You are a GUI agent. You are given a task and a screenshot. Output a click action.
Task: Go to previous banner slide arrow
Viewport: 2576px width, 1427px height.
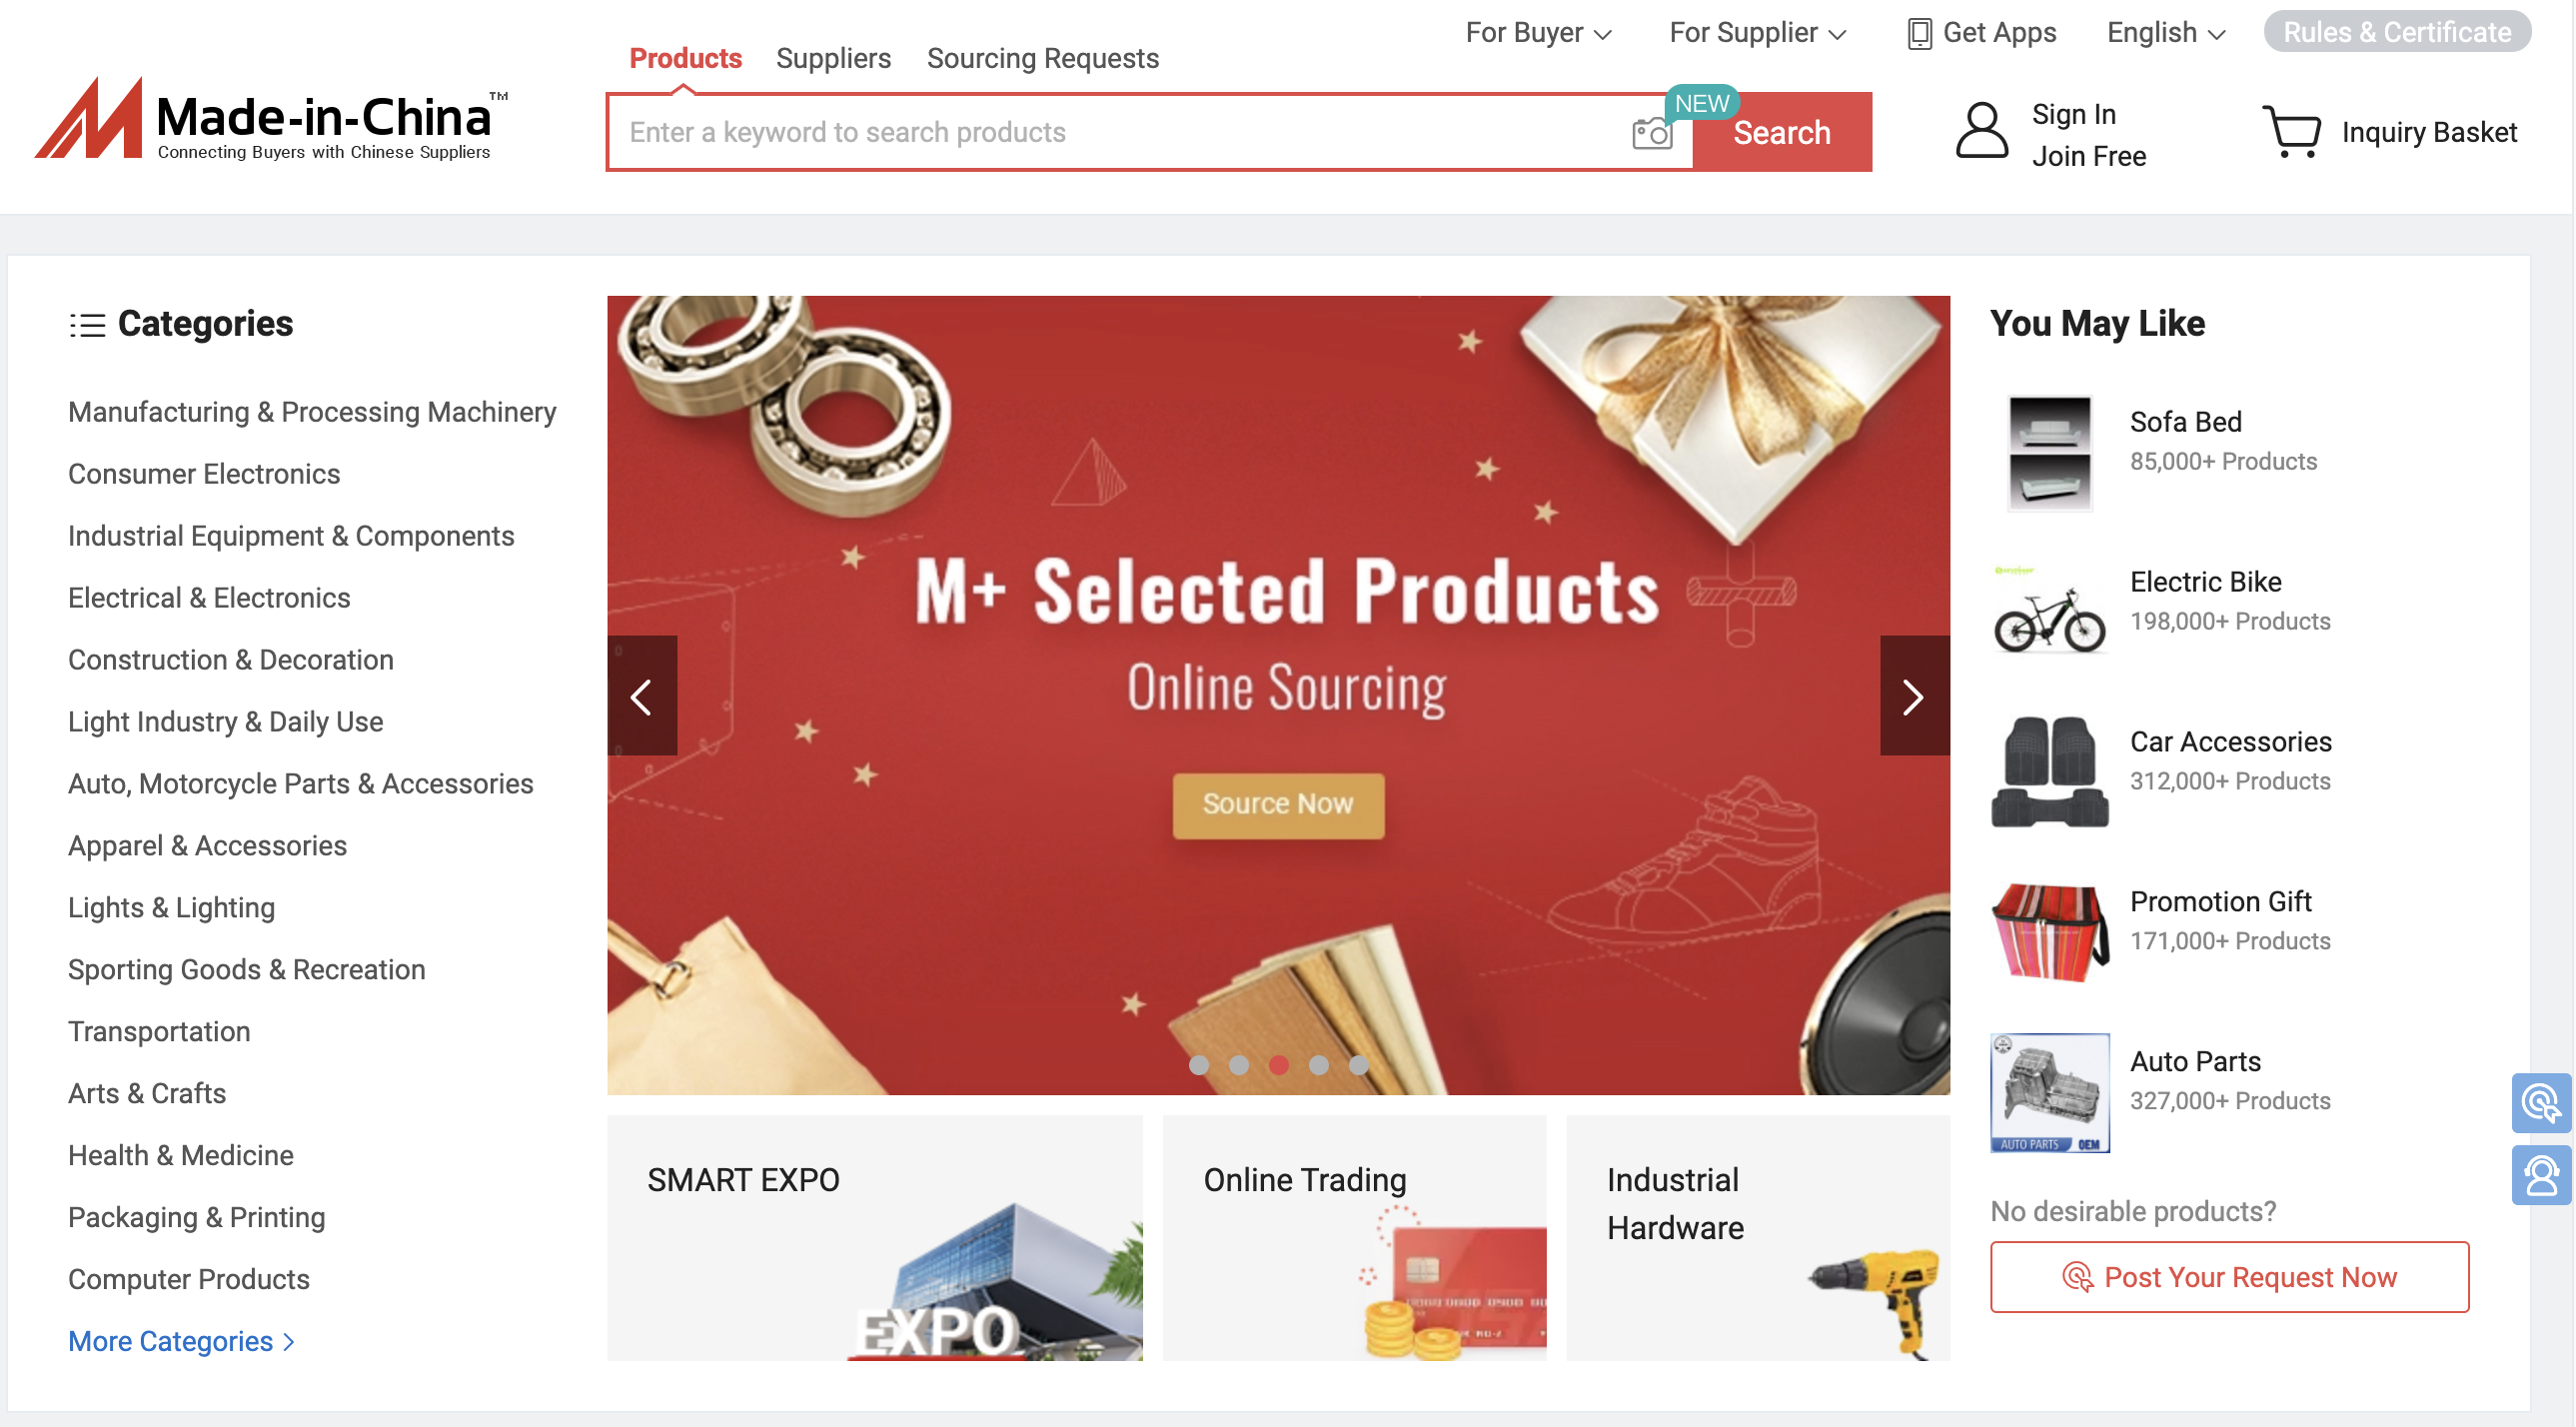click(642, 696)
